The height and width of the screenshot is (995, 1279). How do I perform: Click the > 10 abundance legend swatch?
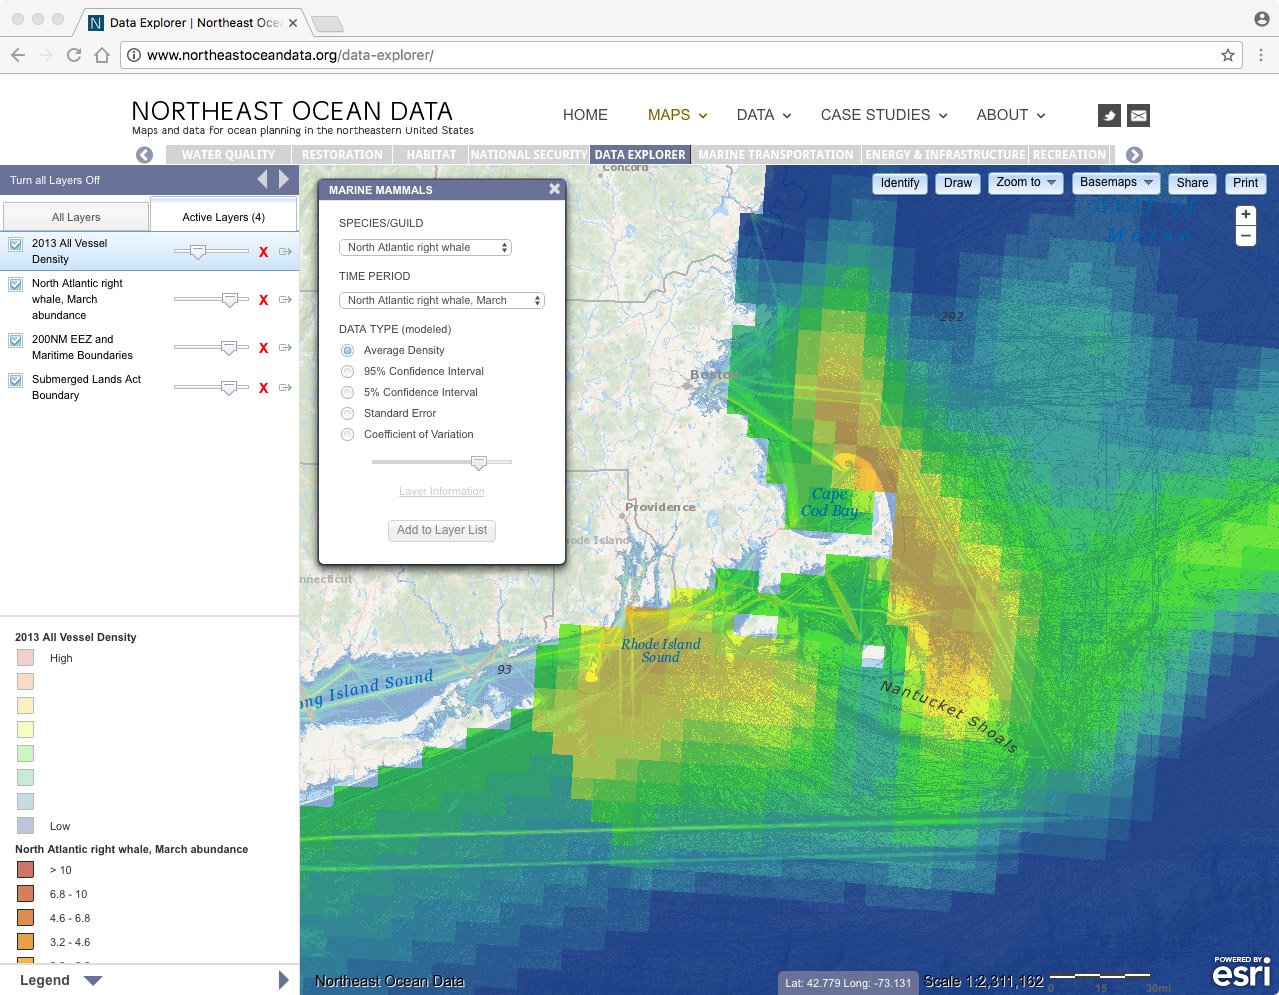[25, 870]
